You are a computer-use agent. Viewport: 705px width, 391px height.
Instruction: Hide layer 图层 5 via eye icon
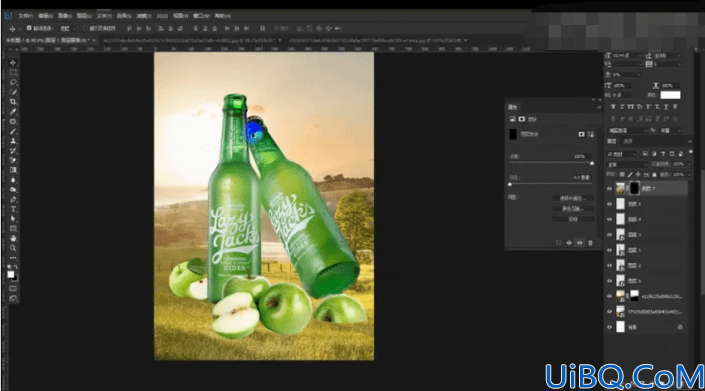pos(610,204)
